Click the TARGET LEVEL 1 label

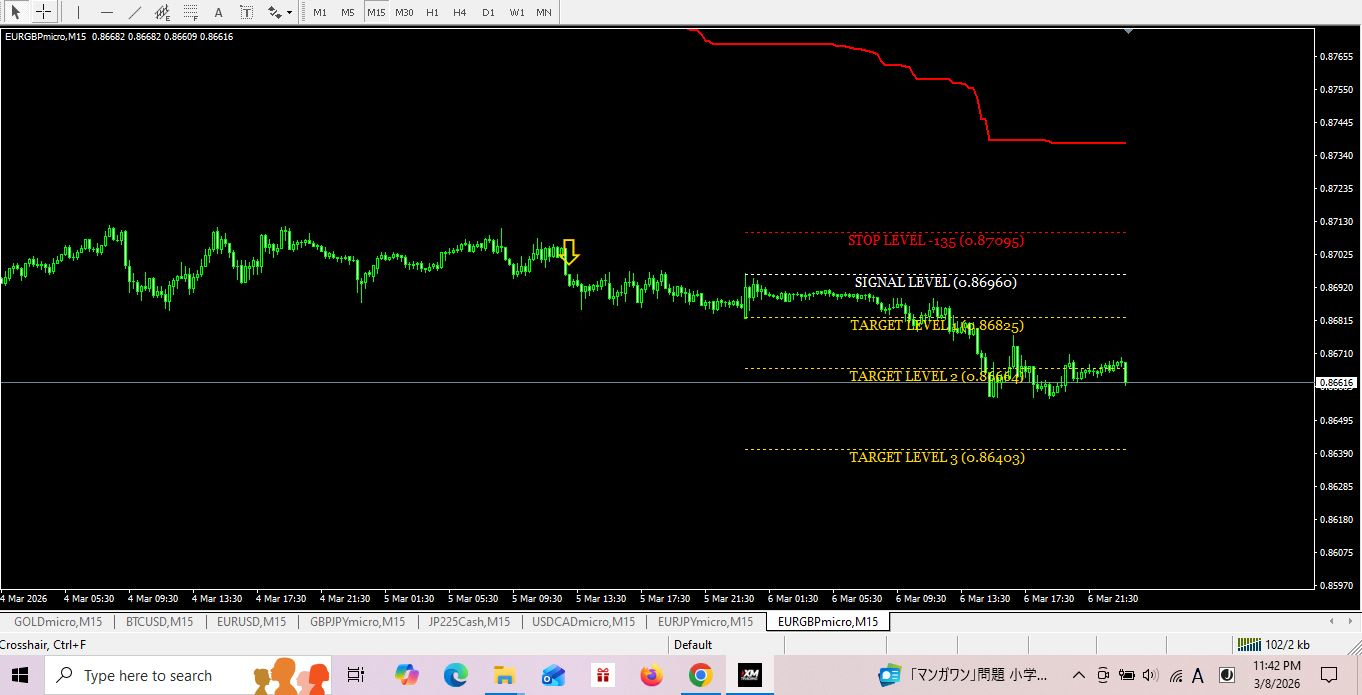pyautogui.click(x=937, y=326)
